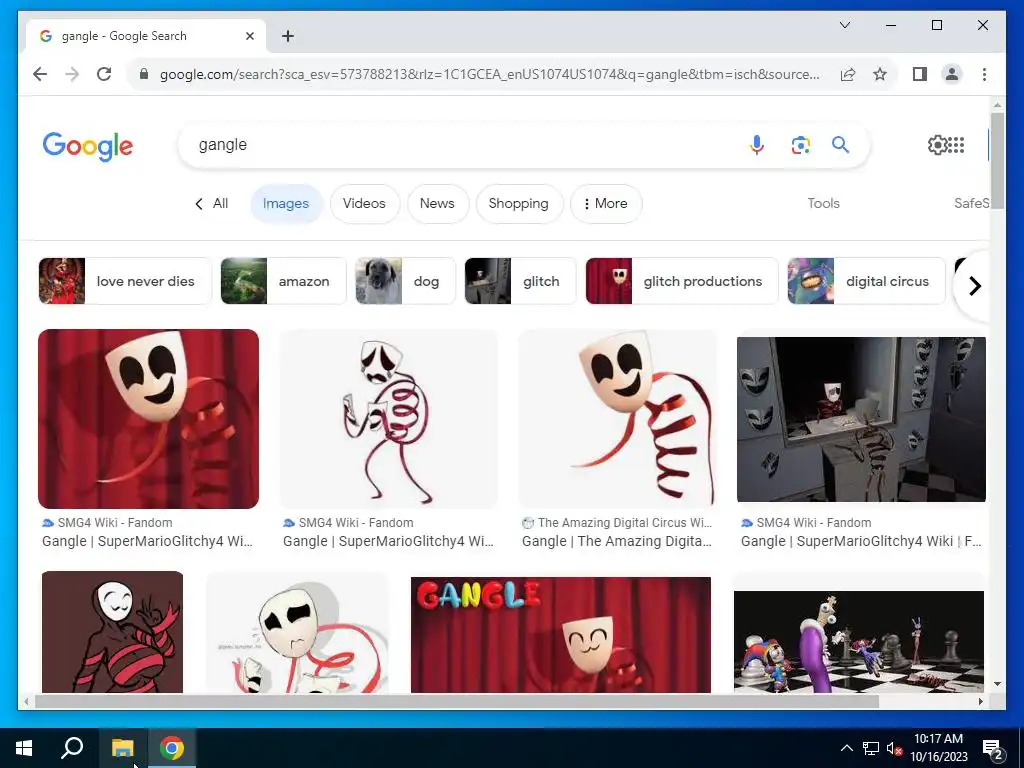
Task: Filter by 'glitch productions' chip
Action: point(681,281)
